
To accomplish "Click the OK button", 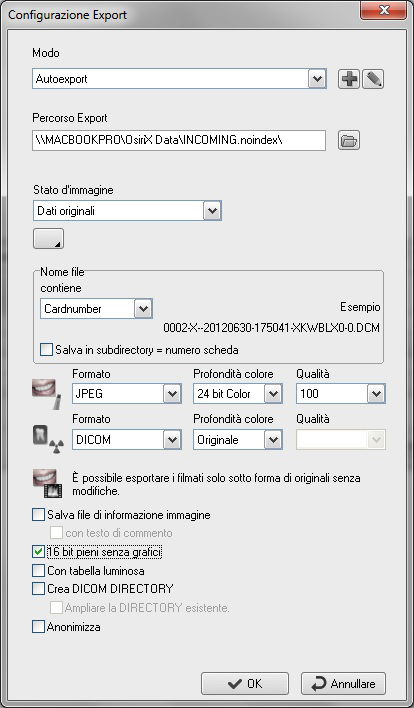I will [245, 684].
